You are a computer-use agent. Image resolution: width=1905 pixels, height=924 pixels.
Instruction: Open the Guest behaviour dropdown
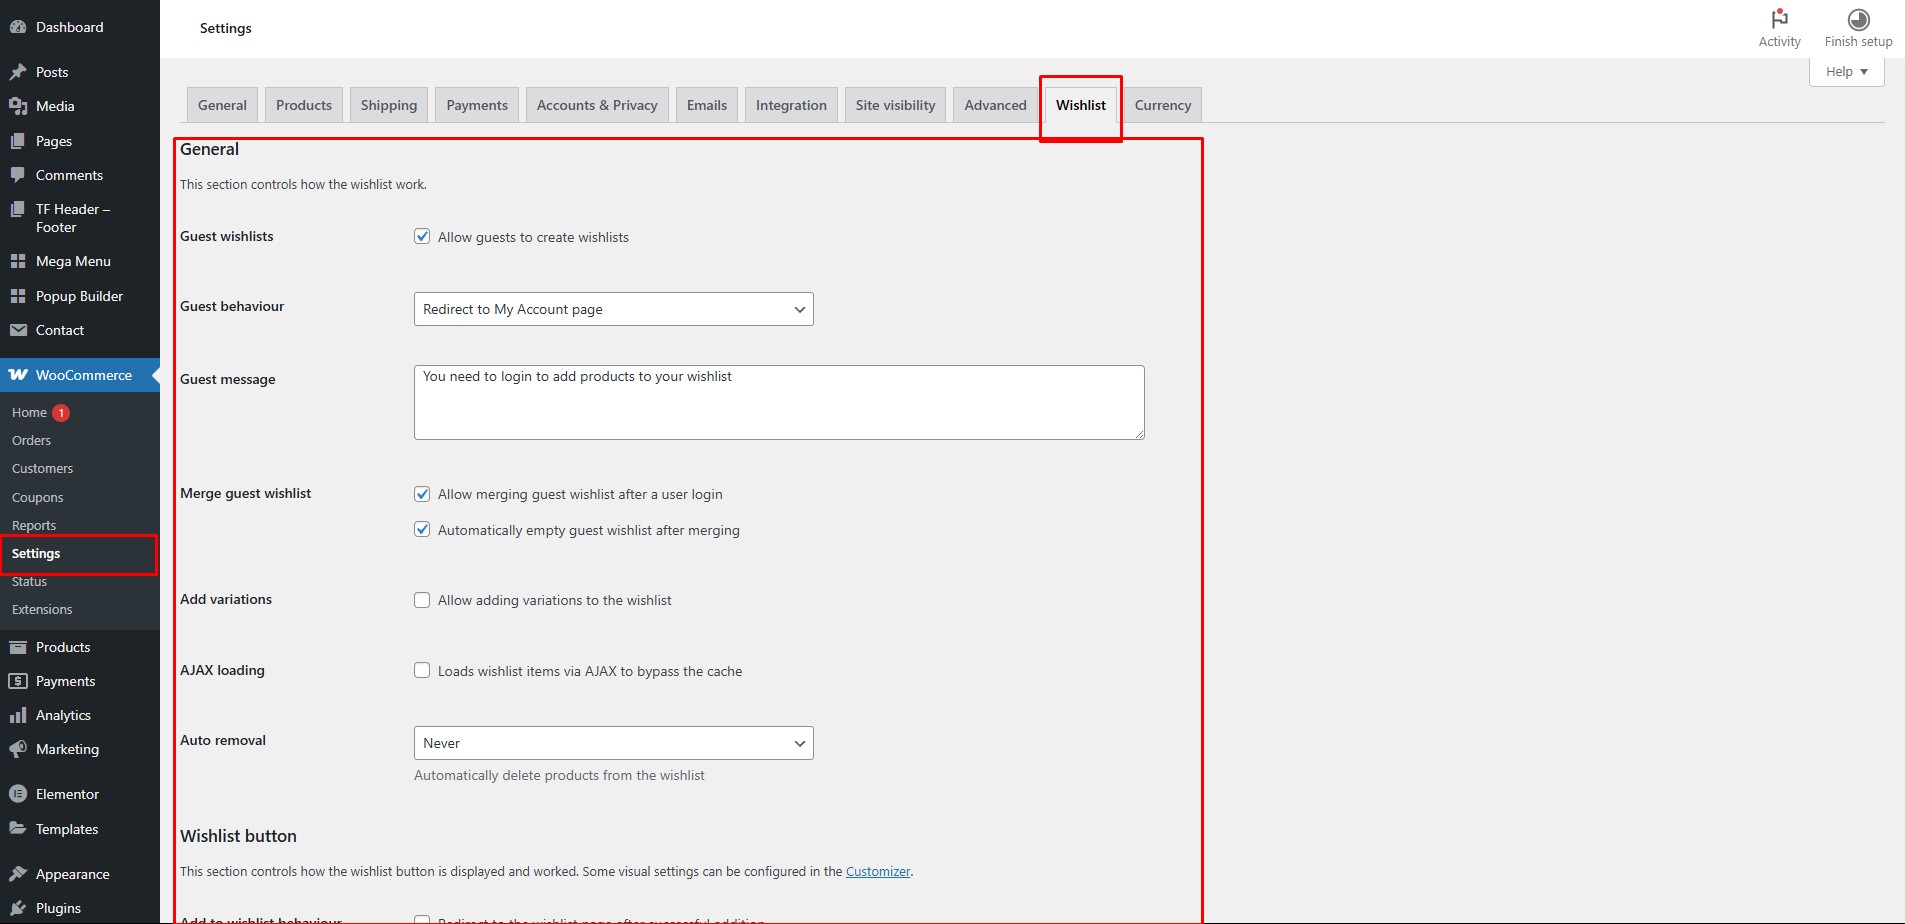613,309
